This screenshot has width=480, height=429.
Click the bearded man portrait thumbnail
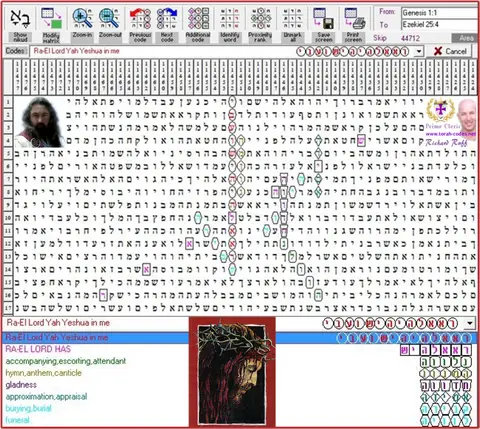point(40,122)
